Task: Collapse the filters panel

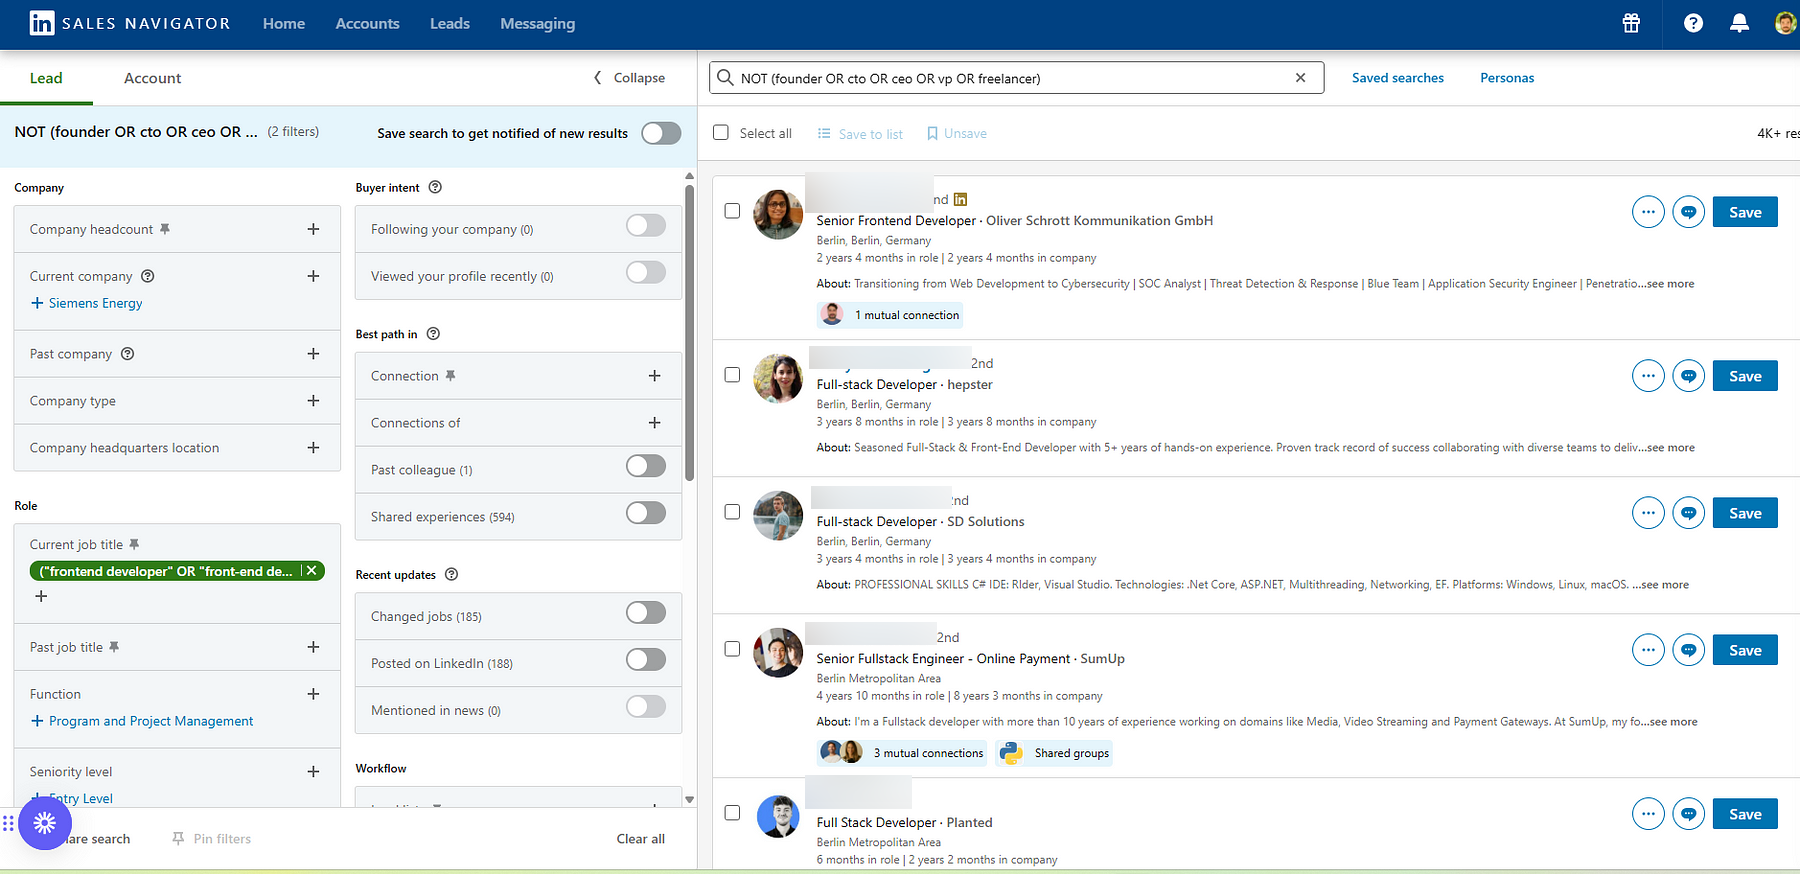Action: pyautogui.click(x=629, y=78)
